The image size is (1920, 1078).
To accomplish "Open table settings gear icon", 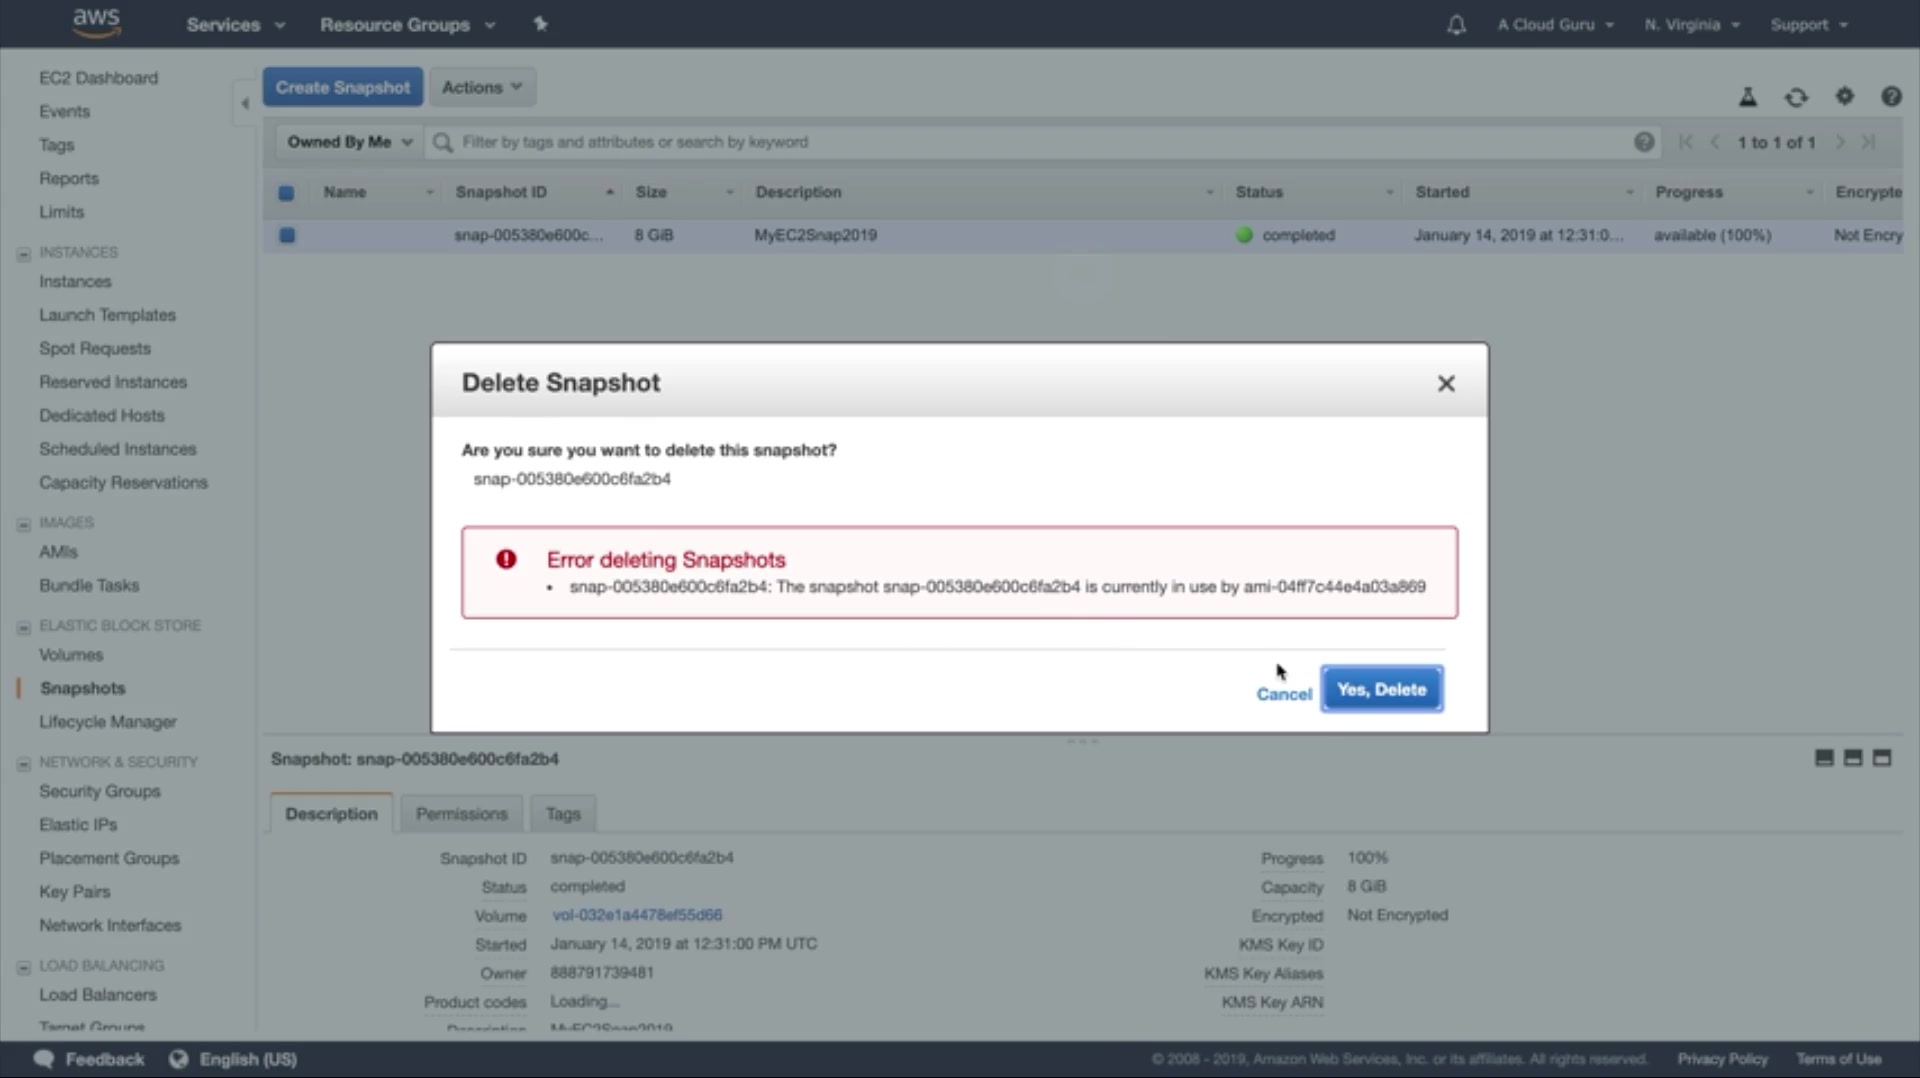I will tap(1844, 96).
